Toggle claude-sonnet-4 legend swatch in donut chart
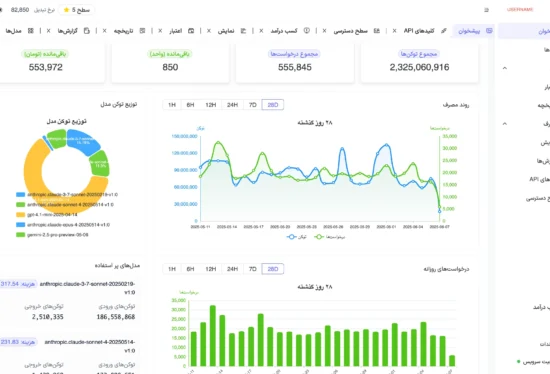This screenshot has width=550, height=374. click(21, 205)
